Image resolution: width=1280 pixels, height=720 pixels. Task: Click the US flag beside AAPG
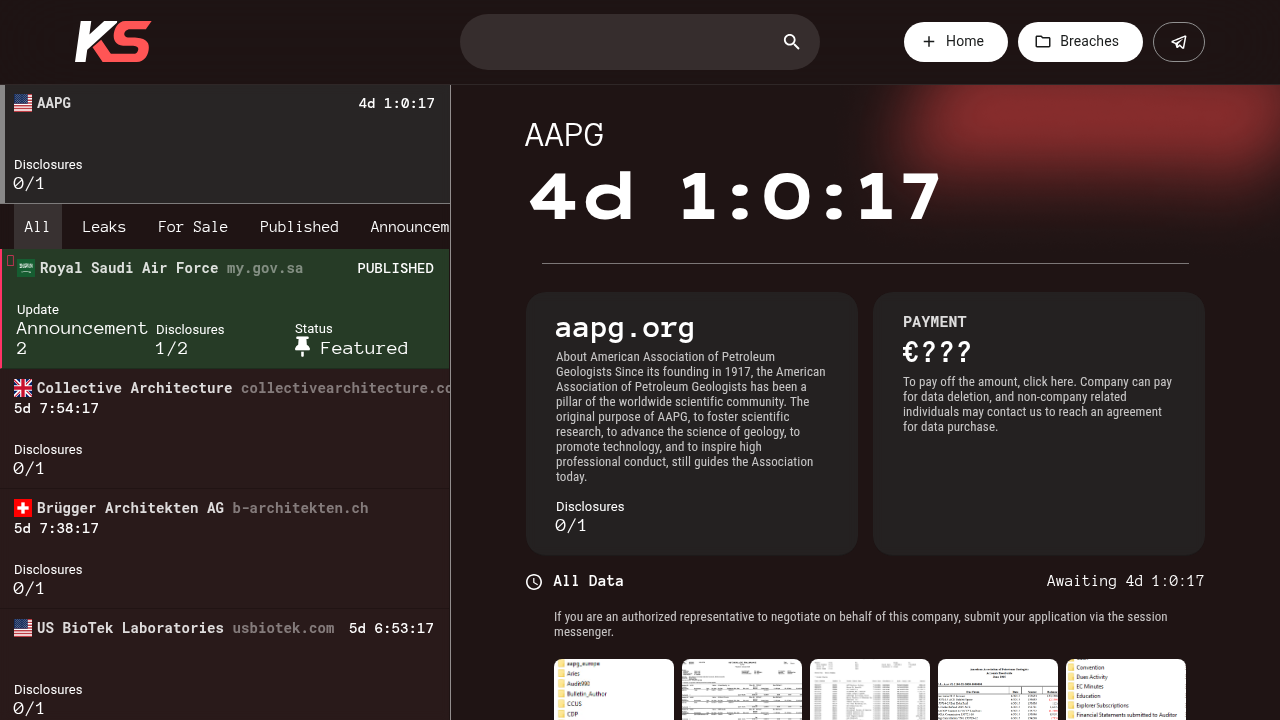[x=23, y=103]
